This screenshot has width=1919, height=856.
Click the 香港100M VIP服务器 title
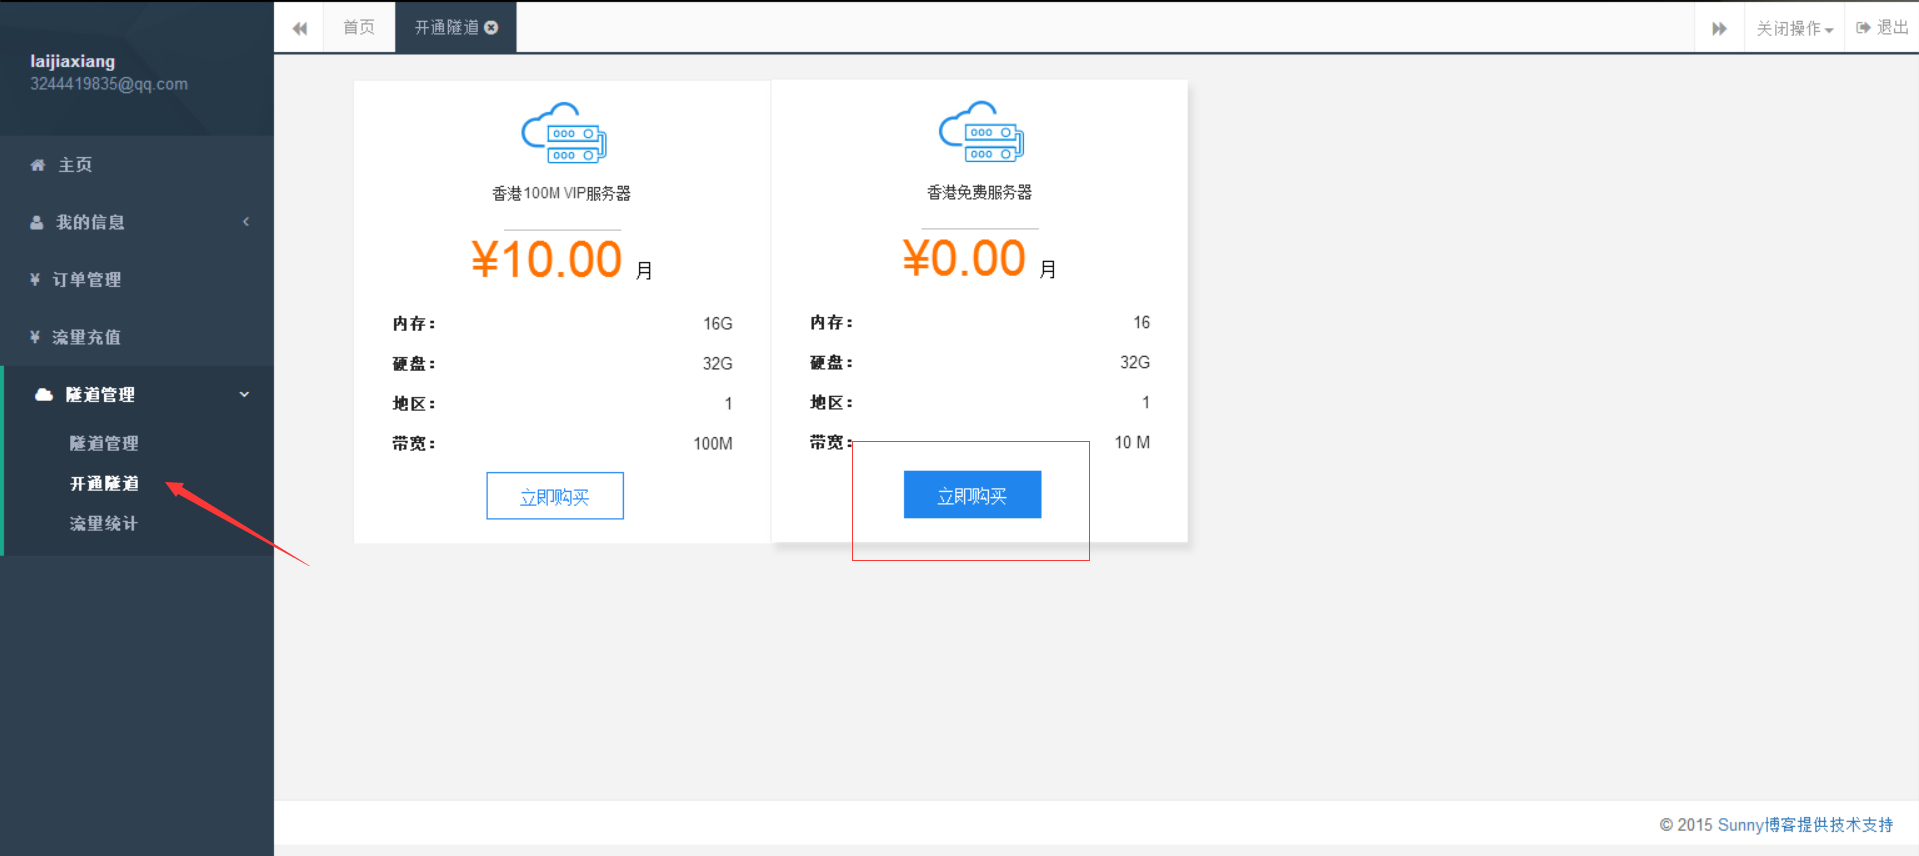point(561,193)
